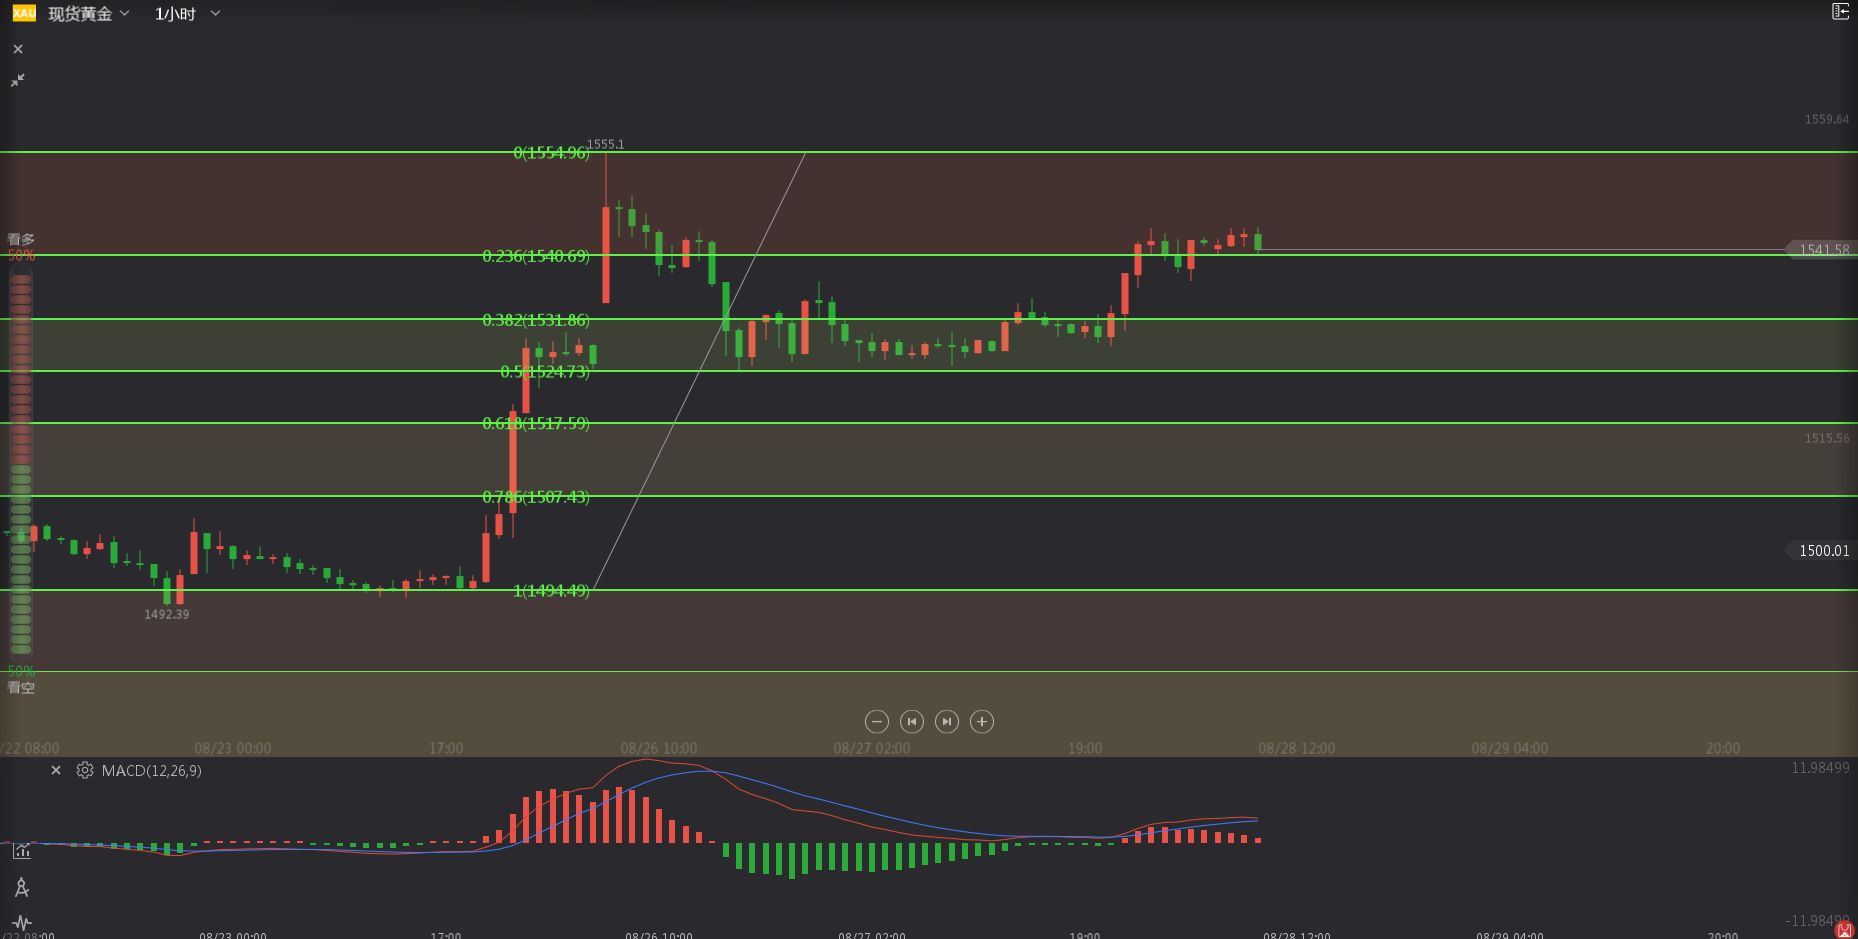
Task: Click the XAU gold symbol badge
Action: 24,13
